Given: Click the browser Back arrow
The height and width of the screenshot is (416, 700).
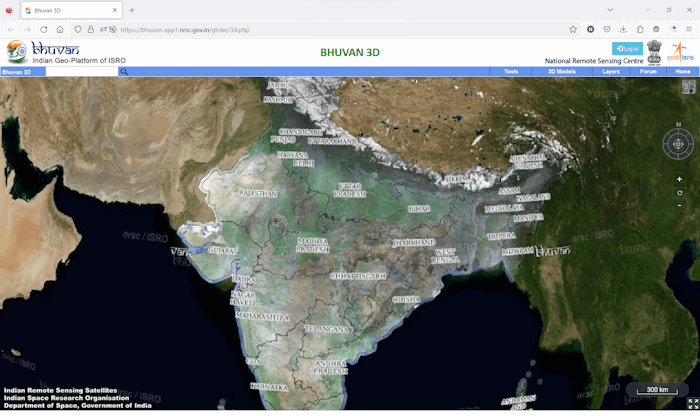Looking at the screenshot, I should click(x=11, y=29).
